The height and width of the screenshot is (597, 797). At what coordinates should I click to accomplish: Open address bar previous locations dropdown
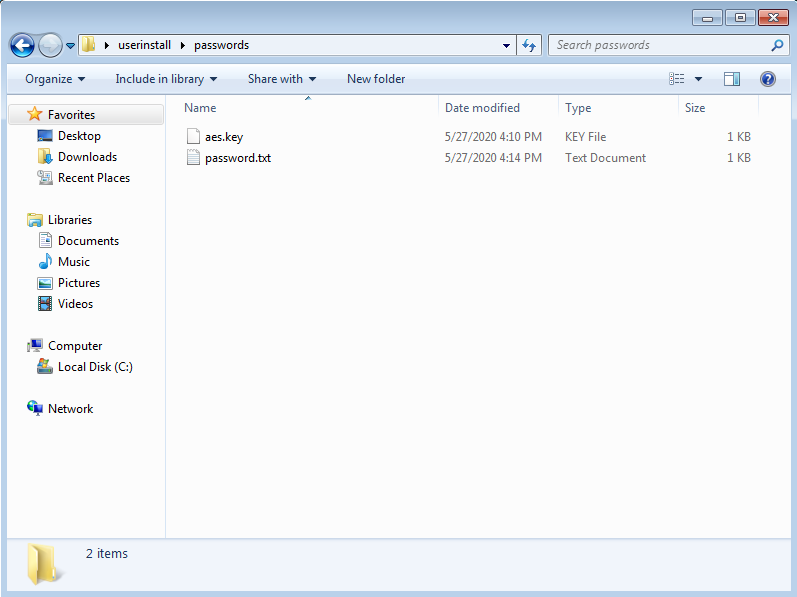click(x=506, y=46)
